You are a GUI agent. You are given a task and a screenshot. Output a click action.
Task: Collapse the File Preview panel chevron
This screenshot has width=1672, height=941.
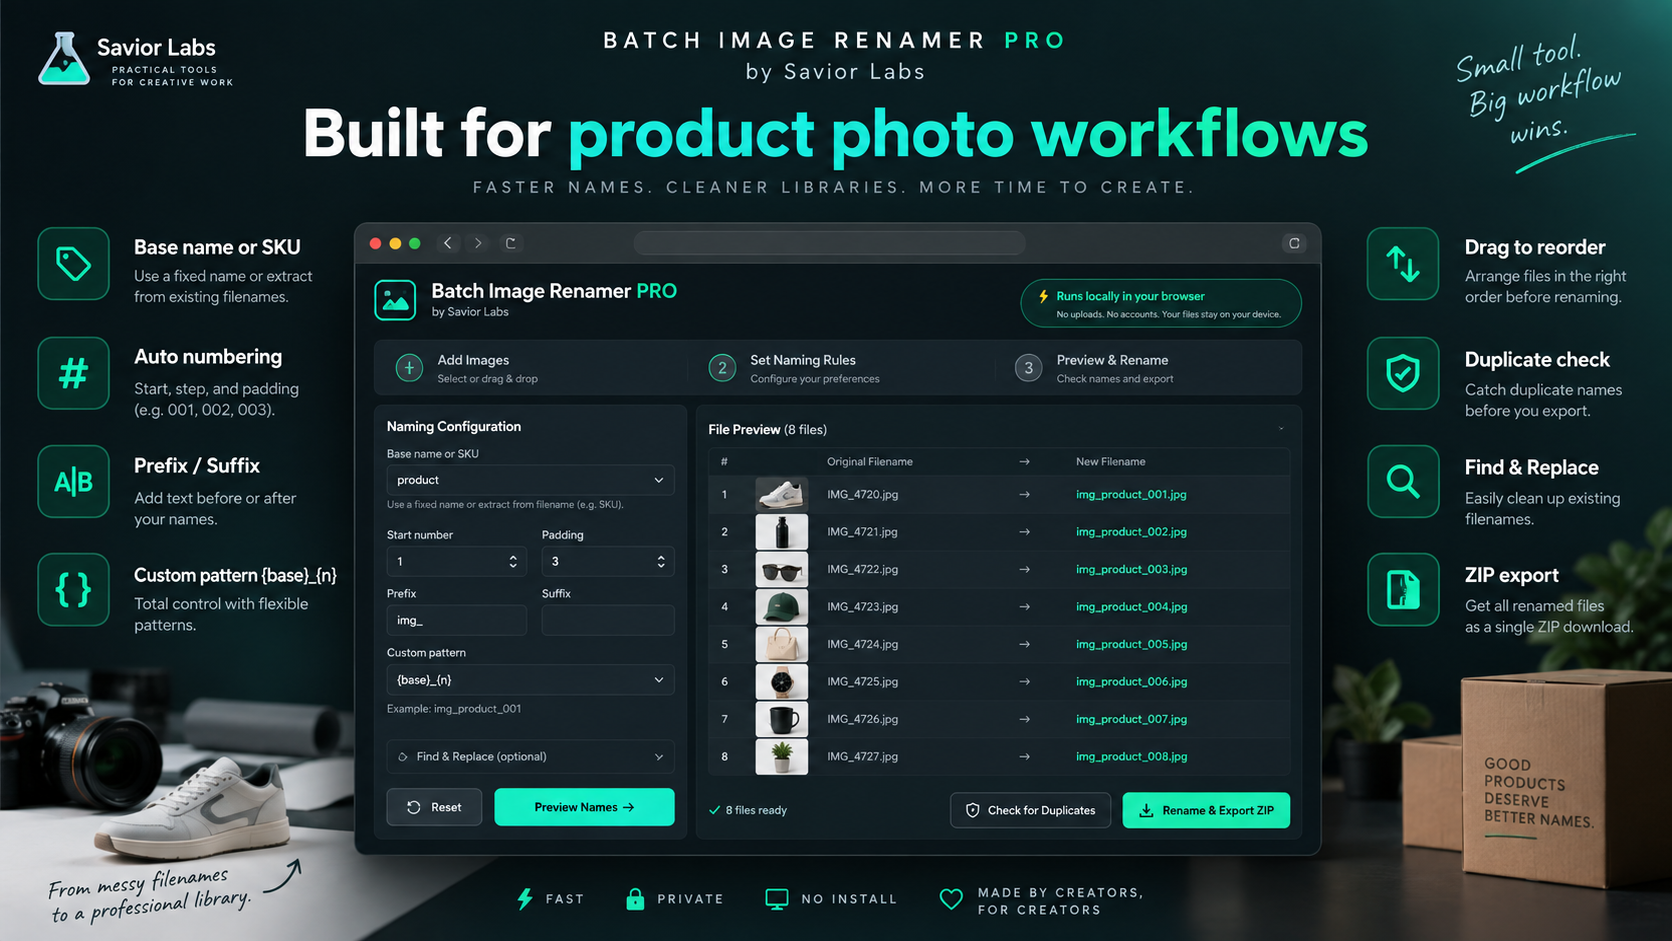tap(1281, 429)
